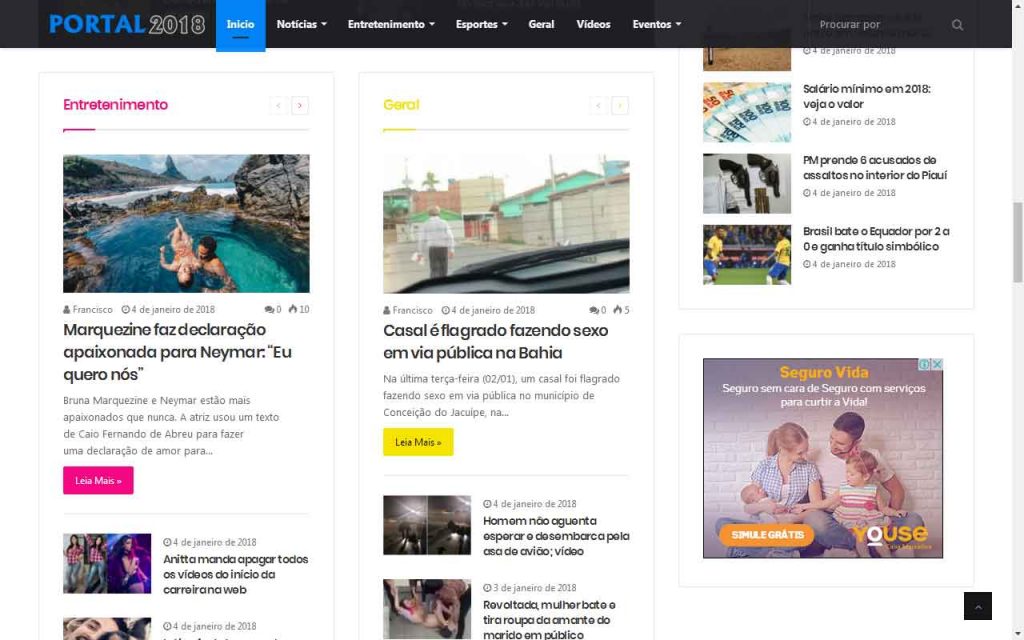Open 'Brasil bate o Equador' article link
This screenshot has height=640, width=1024.
point(876,239)
